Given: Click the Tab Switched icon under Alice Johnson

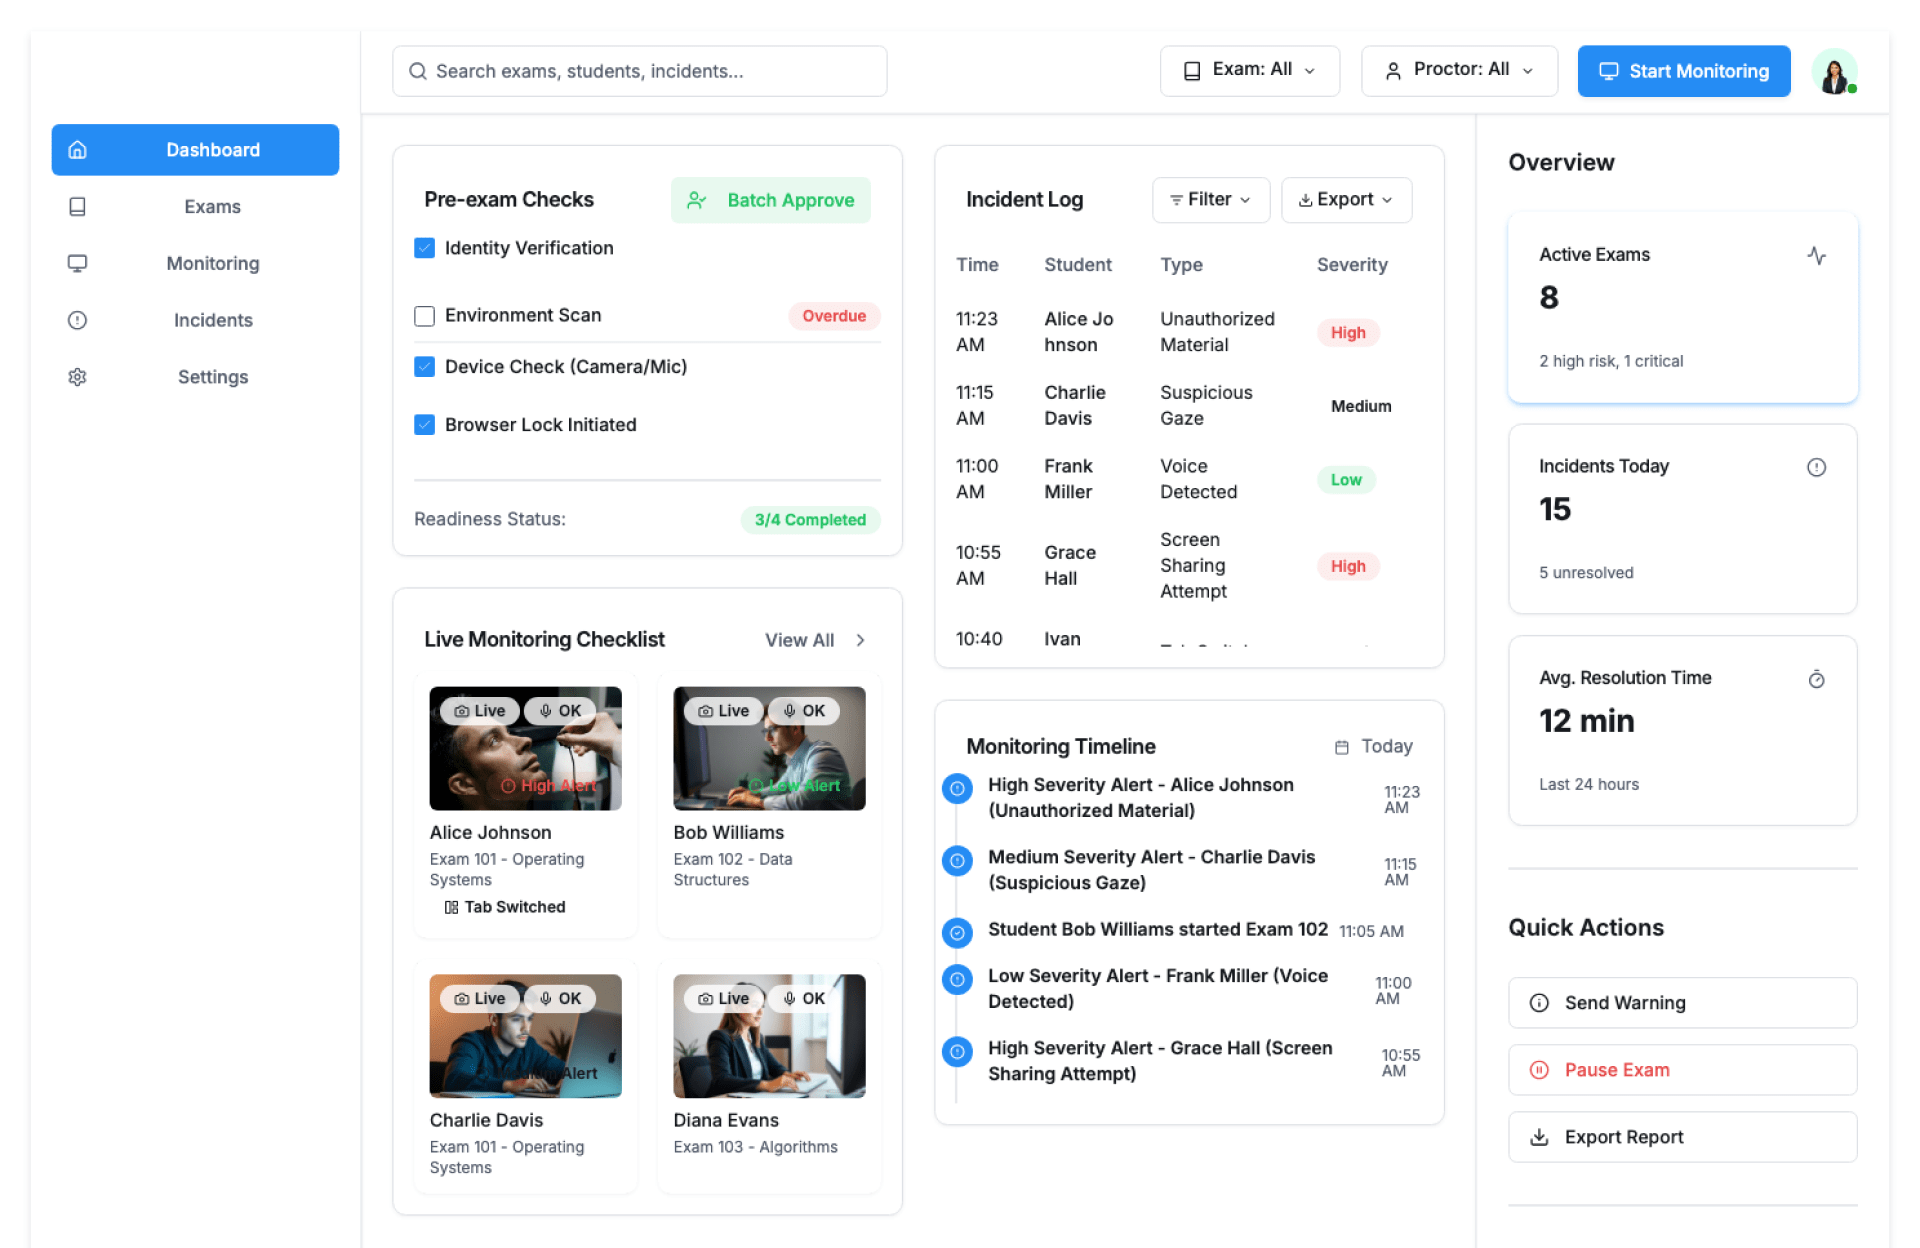Looking at the screenshot, I should [451, 907].
